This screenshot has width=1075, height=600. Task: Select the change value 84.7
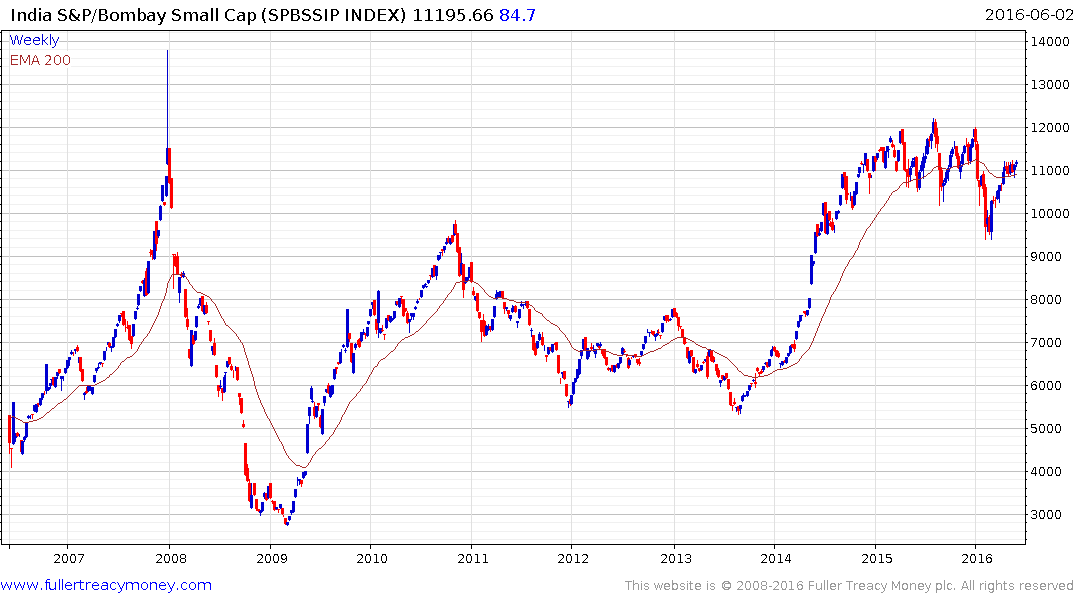point(518,15)
